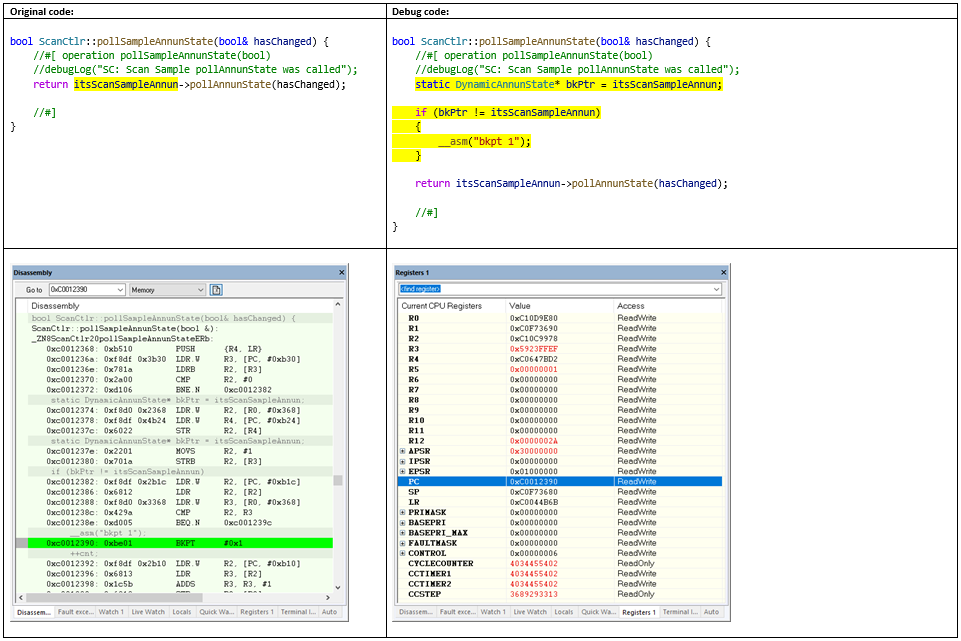Viewport: 961px width, 641px height.
Task: Click the Access column header
Action: [x=667, y=306]
